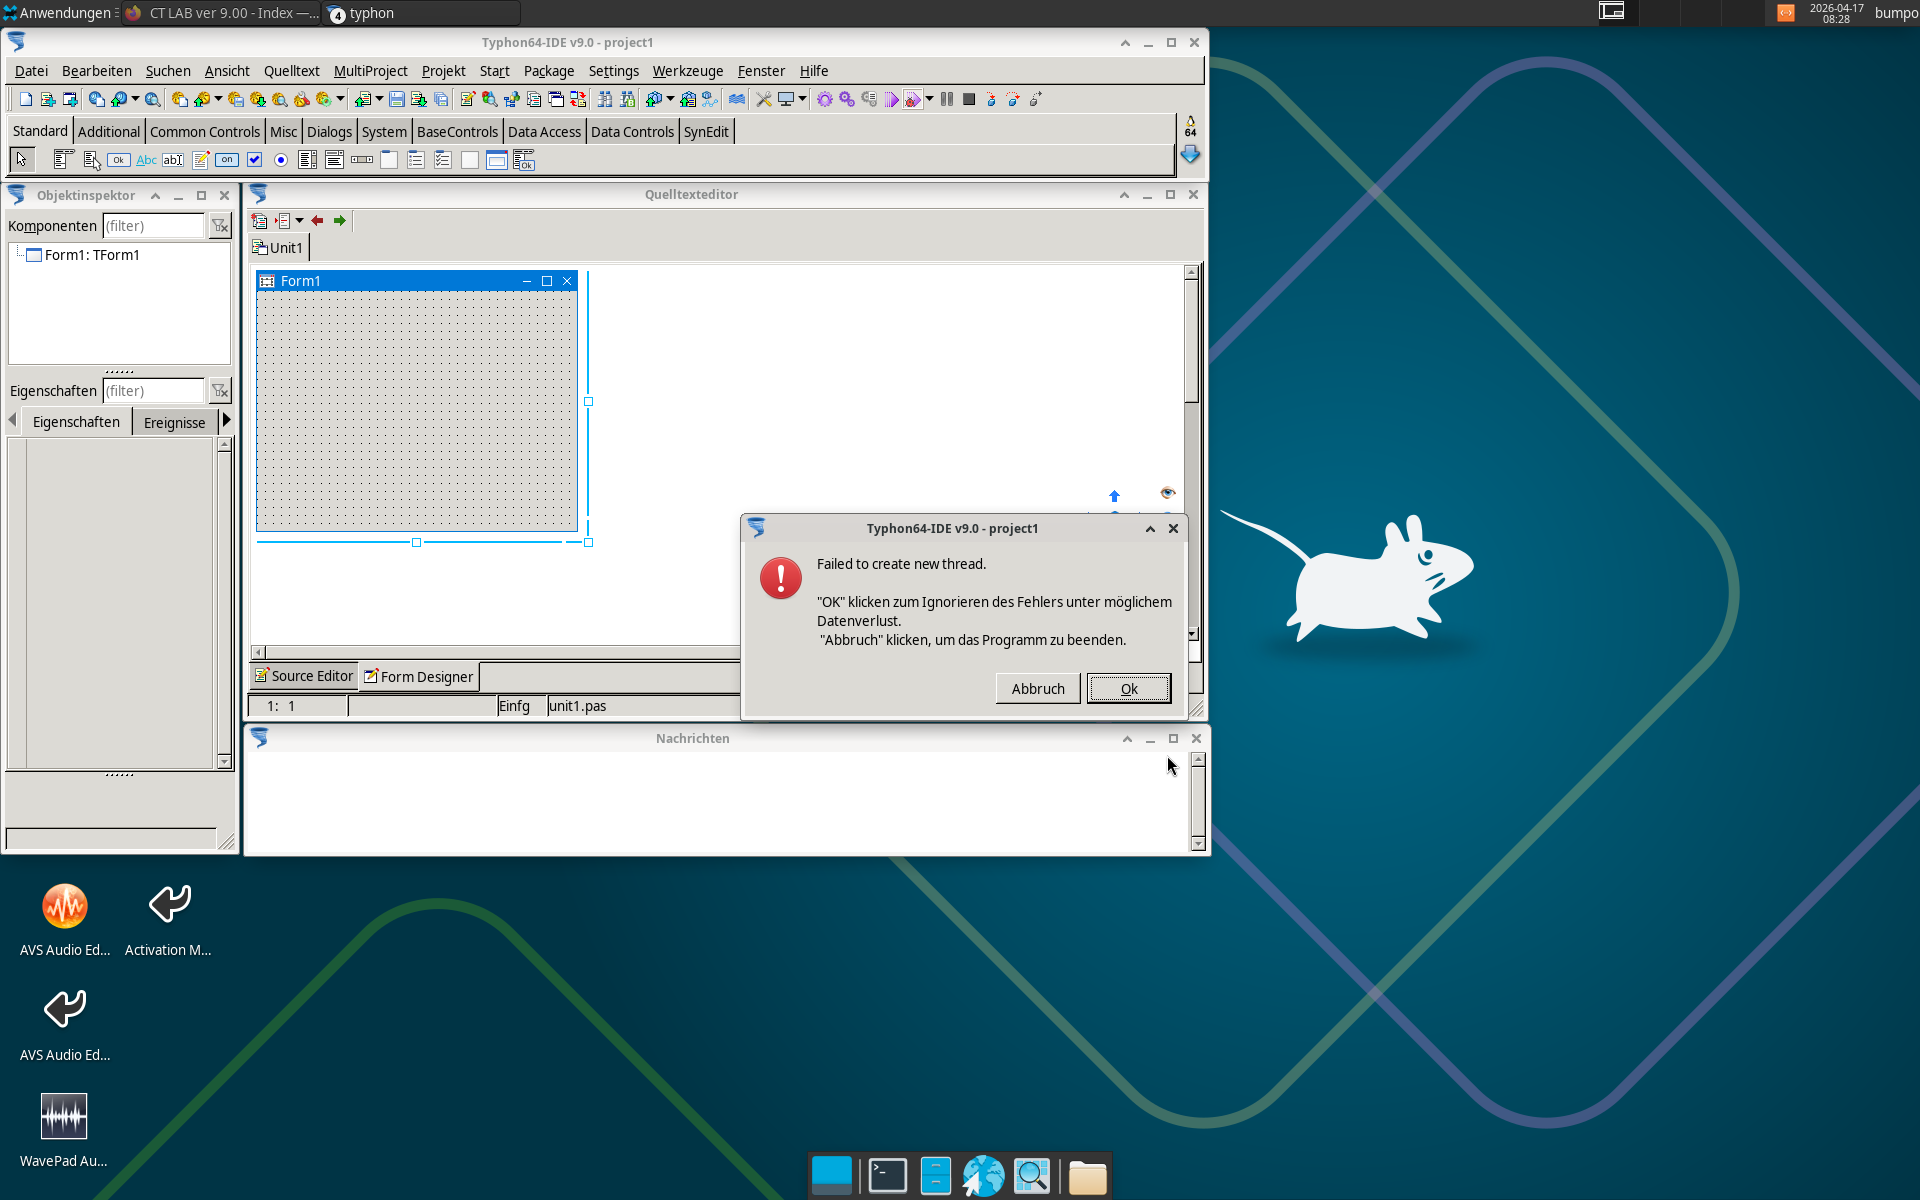Select the TButton component in palette
This screenshot has width=1920, height=1200.
pyautogui.click(x=119, y=160)
